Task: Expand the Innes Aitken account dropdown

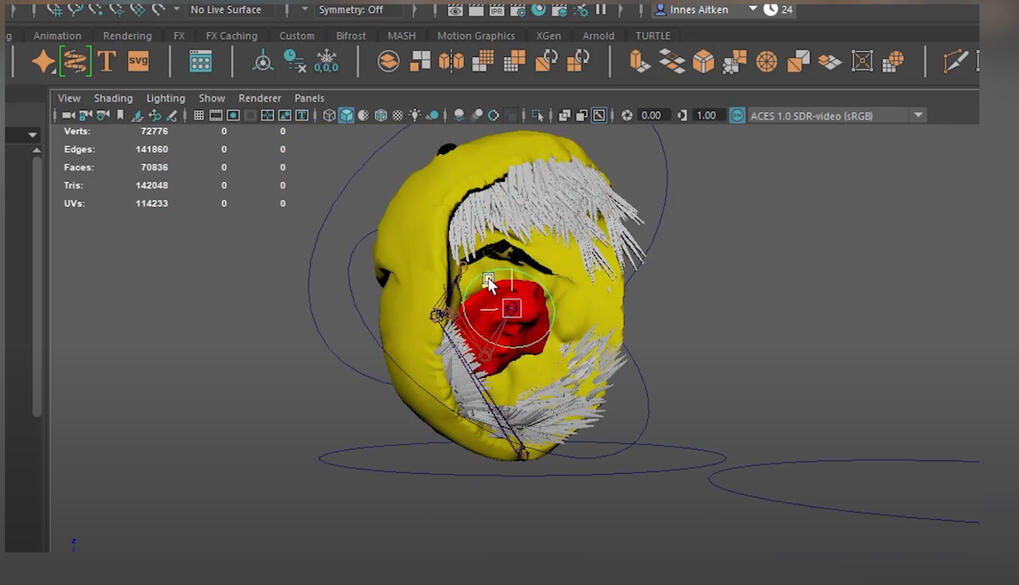Action: tap(753, 9)
